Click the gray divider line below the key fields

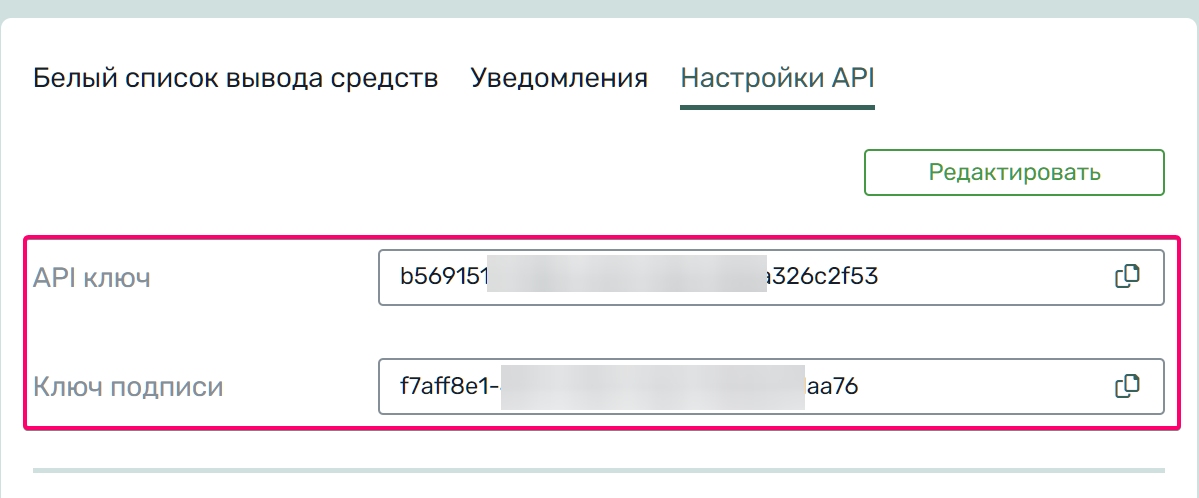click(598, 469)
